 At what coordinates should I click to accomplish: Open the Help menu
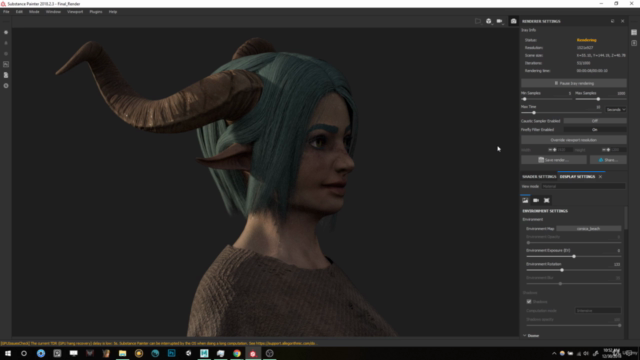[x=113, y=12]
